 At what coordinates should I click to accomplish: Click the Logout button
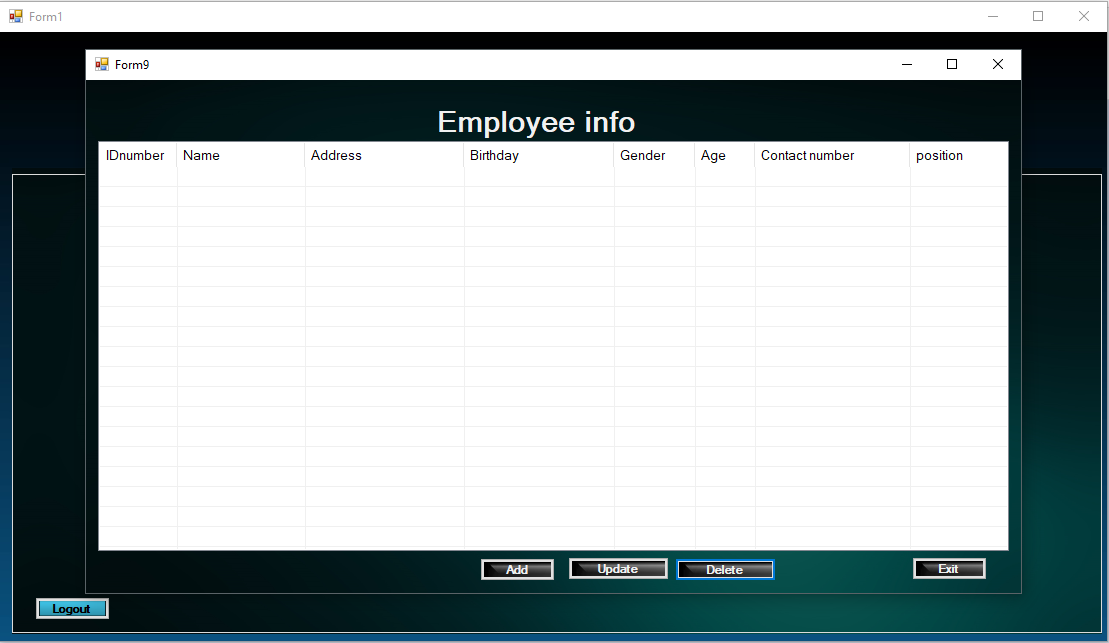72,609
